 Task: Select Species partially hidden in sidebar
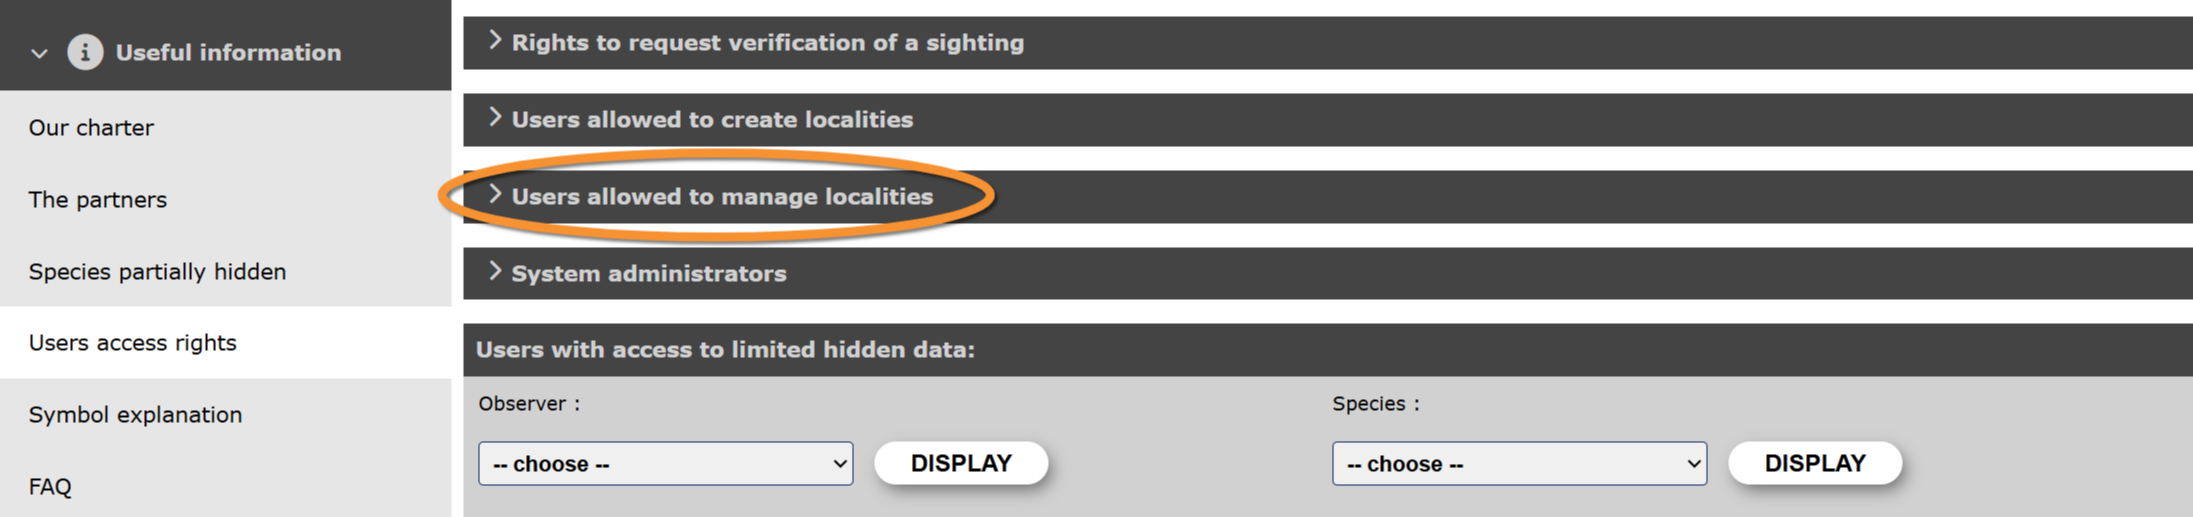click(157, 272)
